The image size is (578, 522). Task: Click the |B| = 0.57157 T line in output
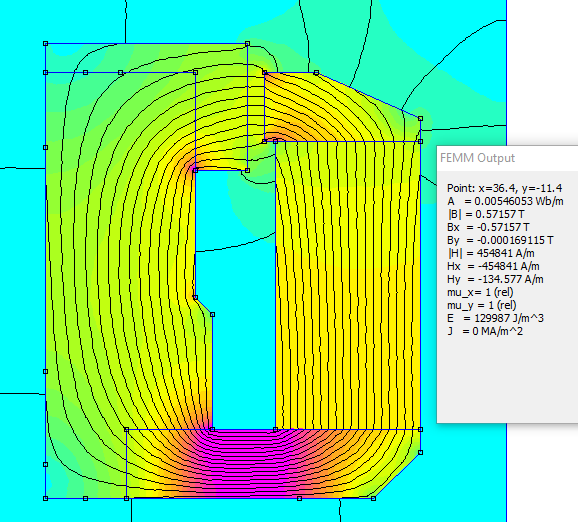coord(486,214)
